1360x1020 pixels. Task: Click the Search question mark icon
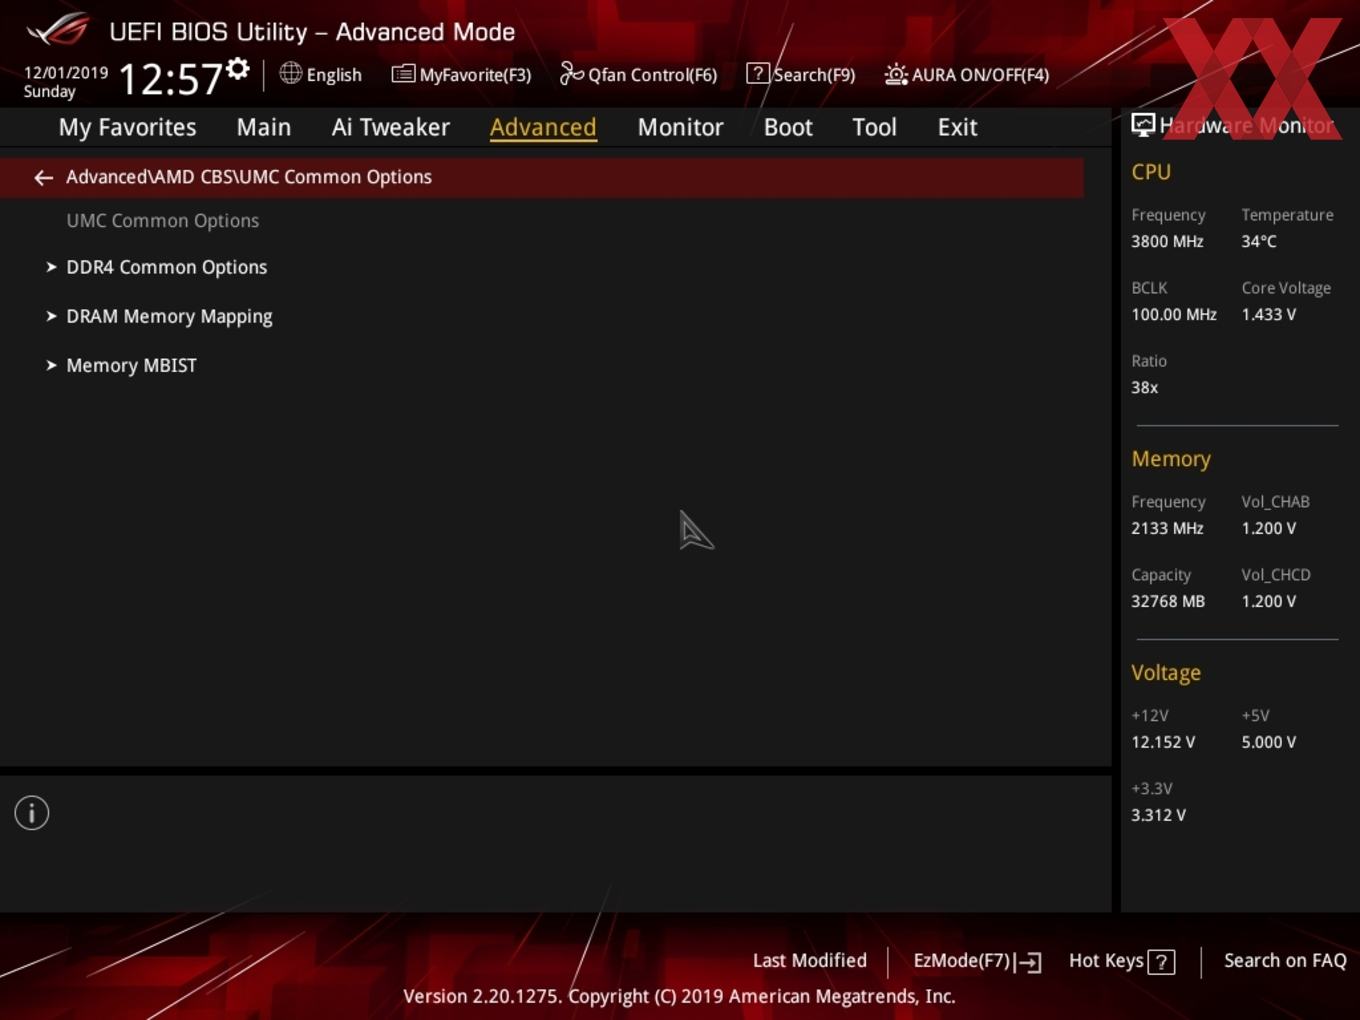[758, 73]
